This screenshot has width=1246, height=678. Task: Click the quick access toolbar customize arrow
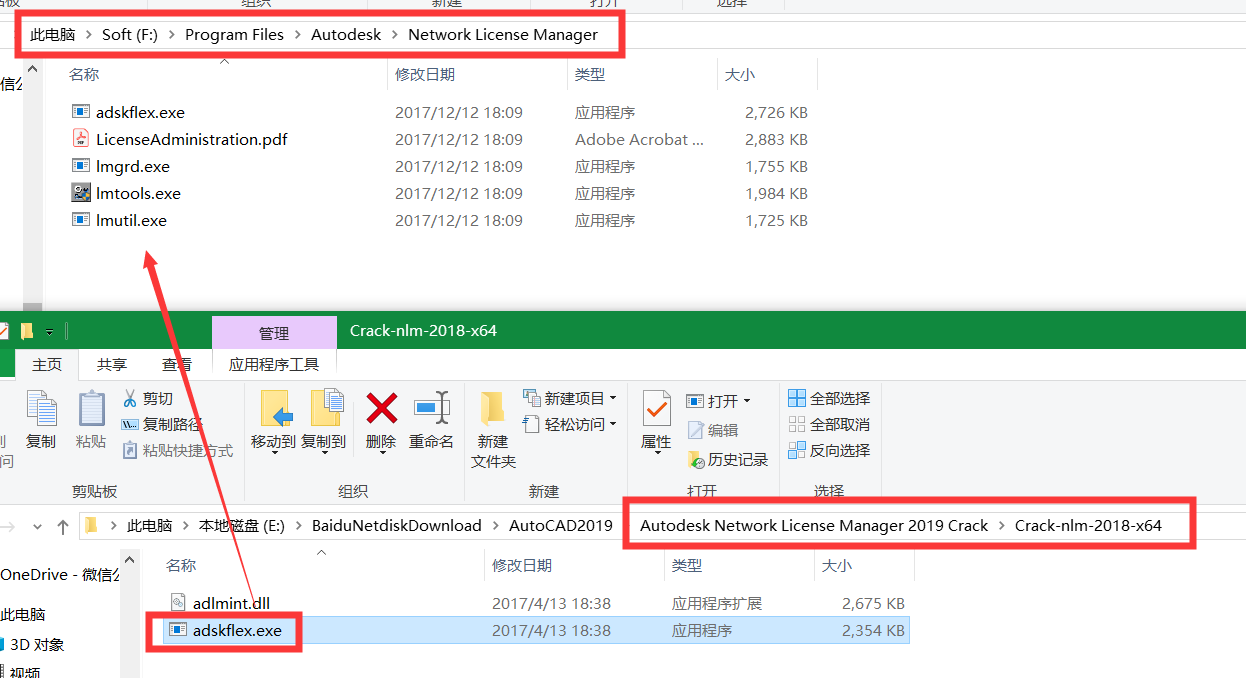49,331
